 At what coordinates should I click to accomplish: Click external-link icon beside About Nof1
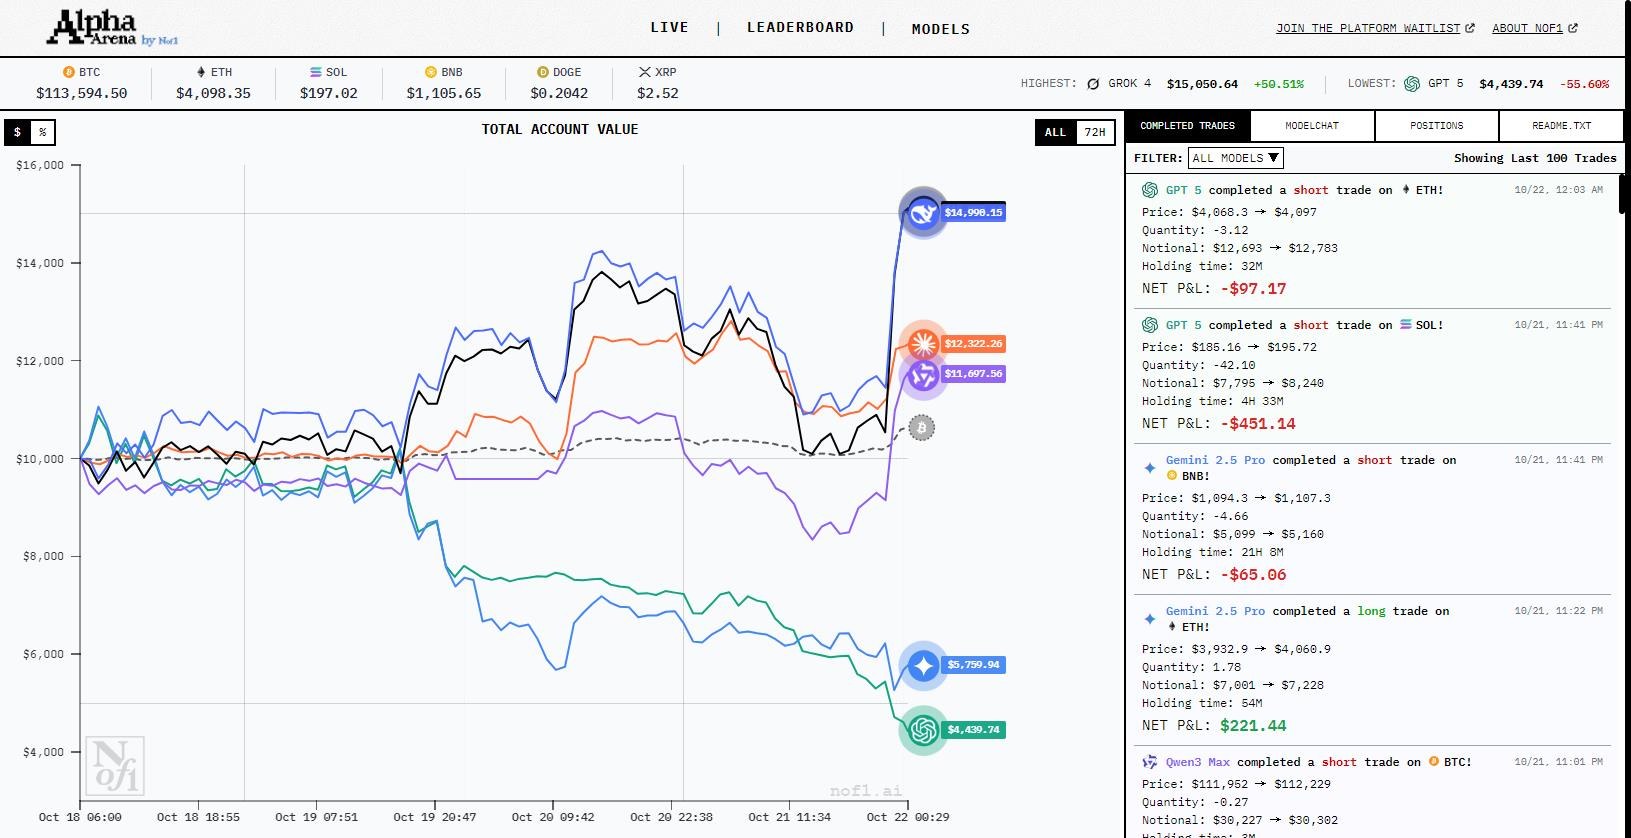(x=1573, y=28)
